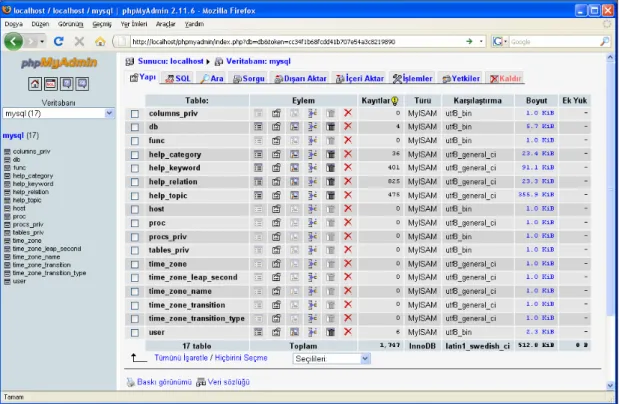Image resolution: width=619 pixels, height=404 pixels.
Task: Check the user table checkbox
Action: 135,333
